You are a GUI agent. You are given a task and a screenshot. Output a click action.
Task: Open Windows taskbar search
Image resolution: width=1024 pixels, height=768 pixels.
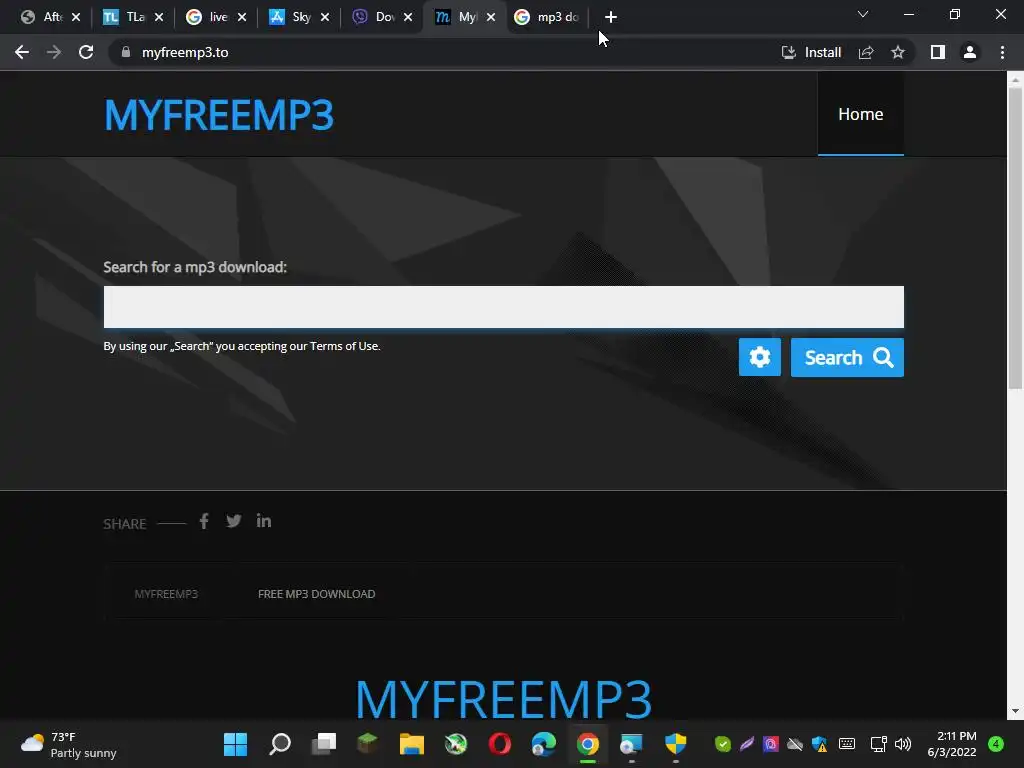(x=280, y=744)
